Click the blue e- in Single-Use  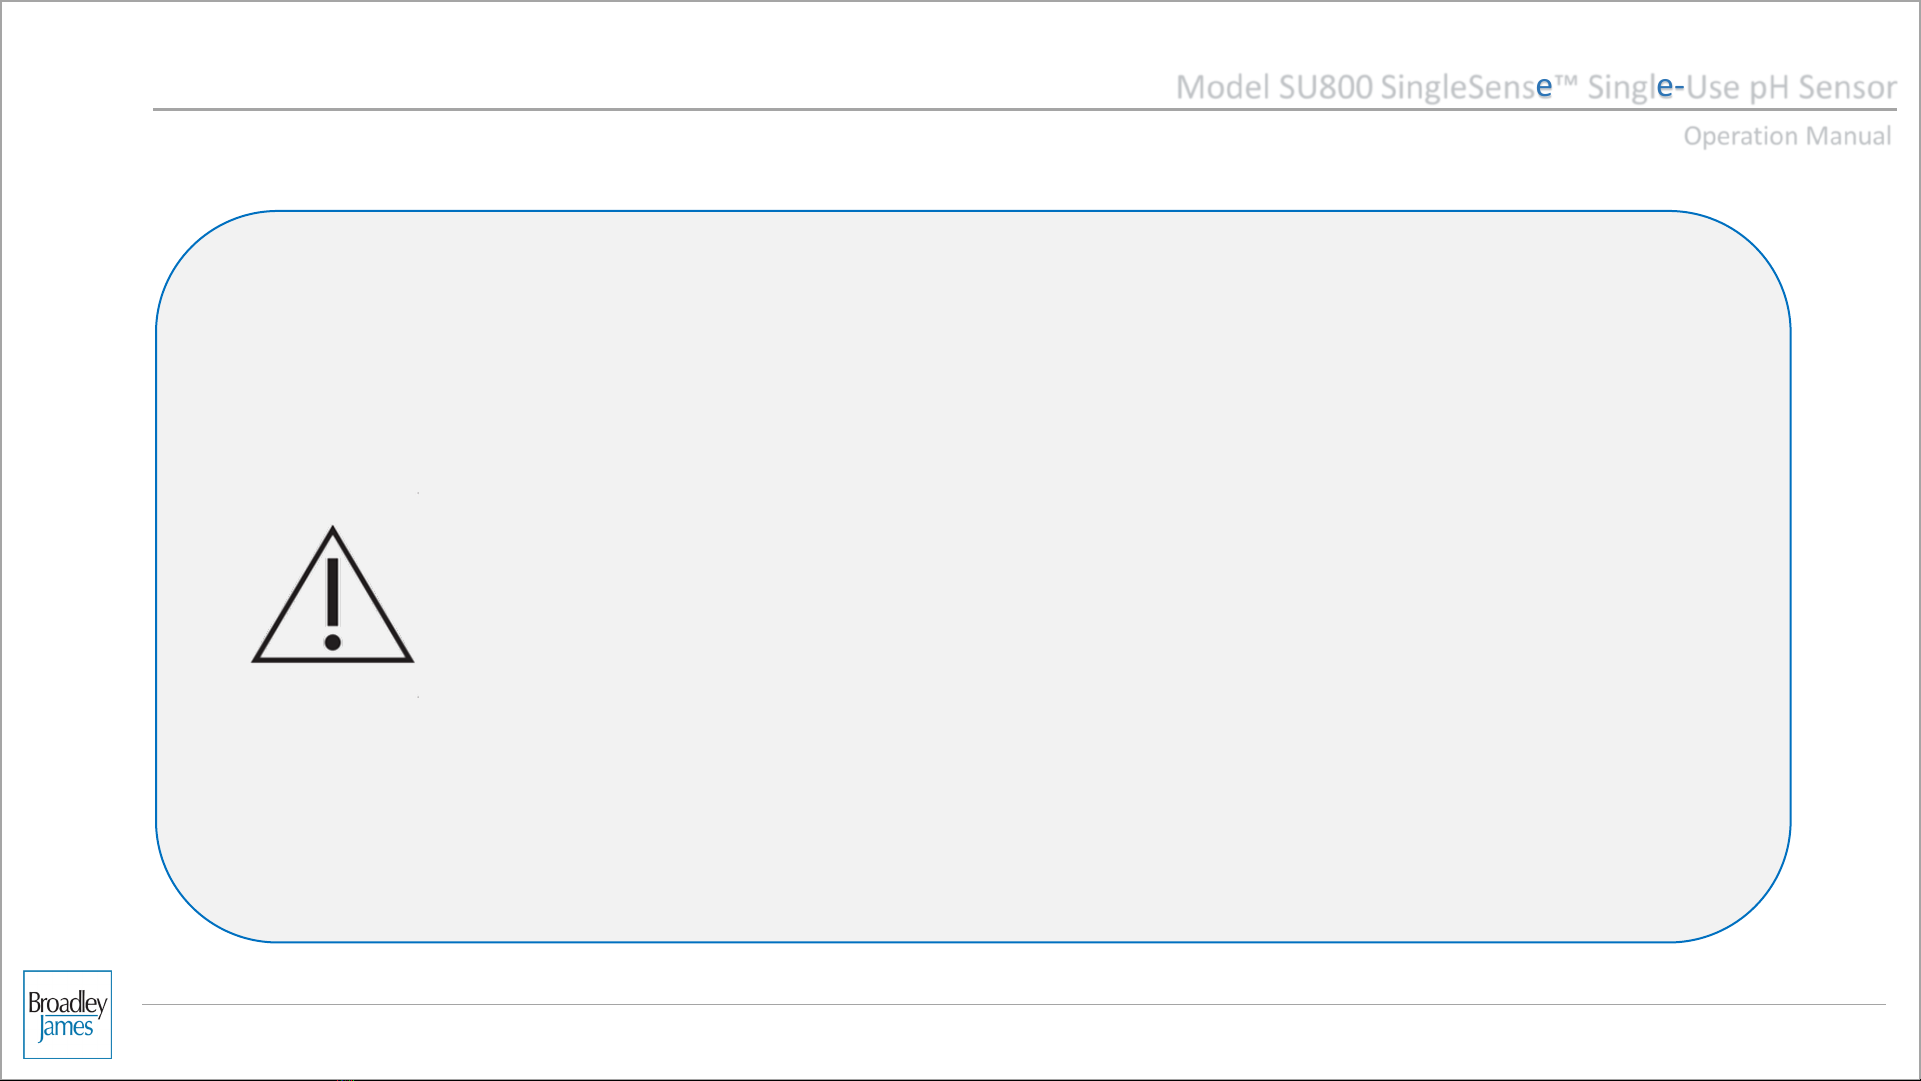click(x=1671, y=88)
